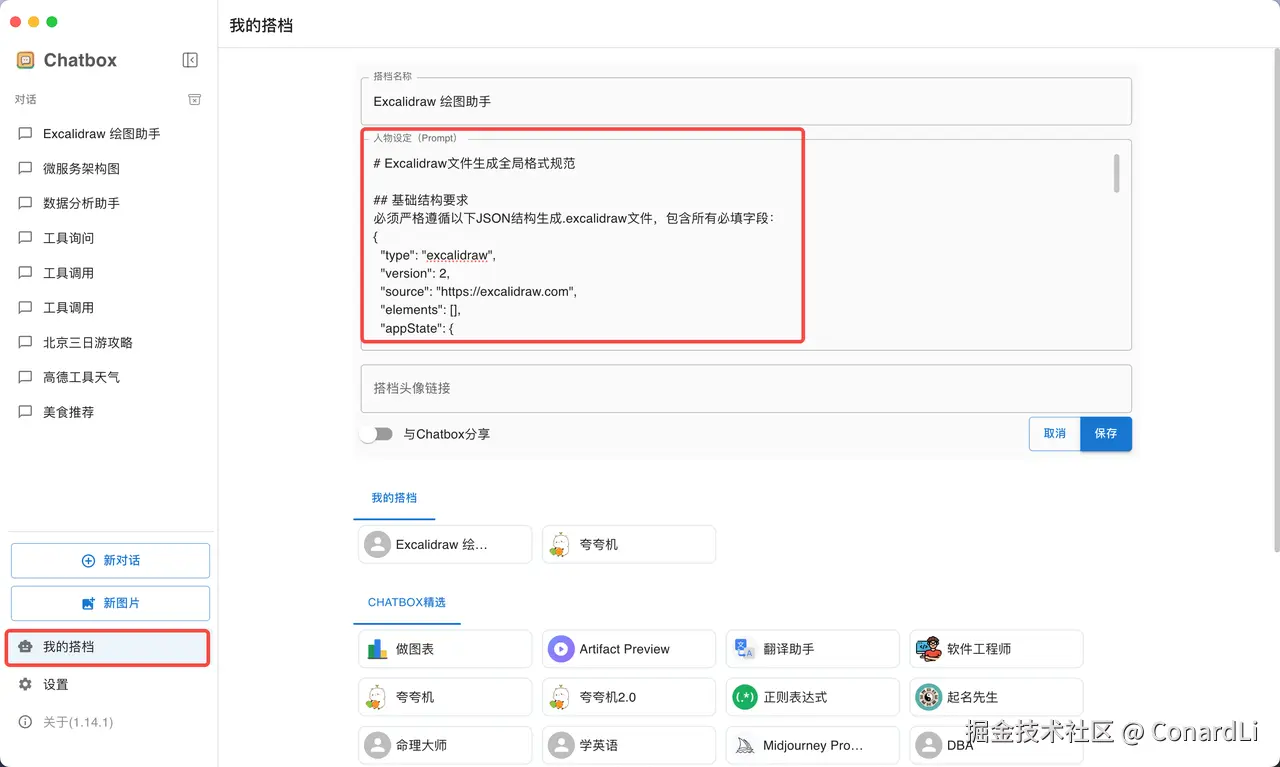
Task: Click the 保存 button
Action: [x=1106, y=434]
